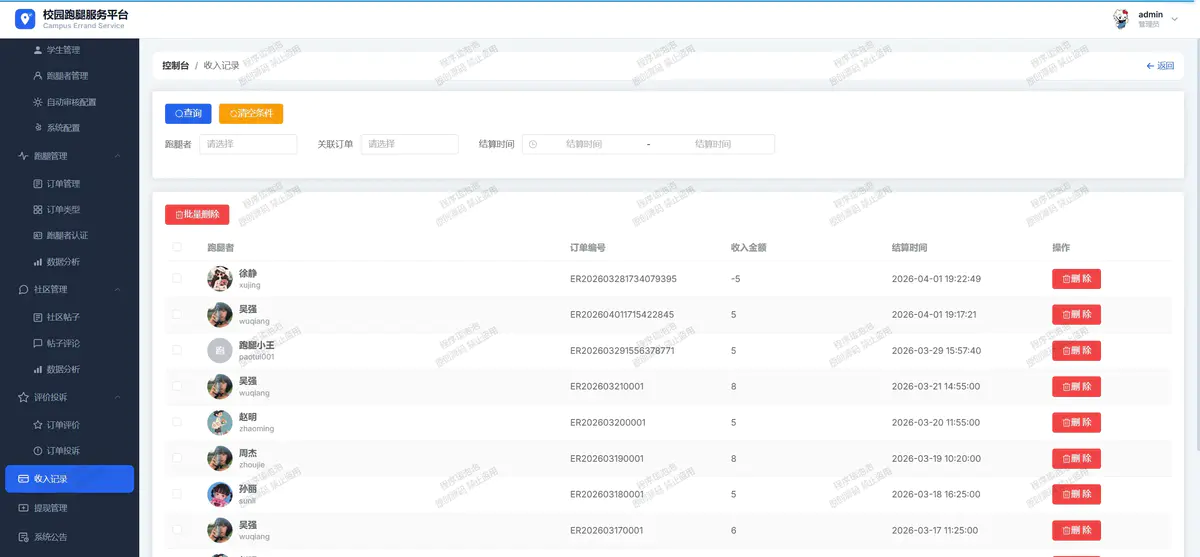
Task: Delete the 周杰 income record
Action: pyautogui.click(x=1076, y=459)
